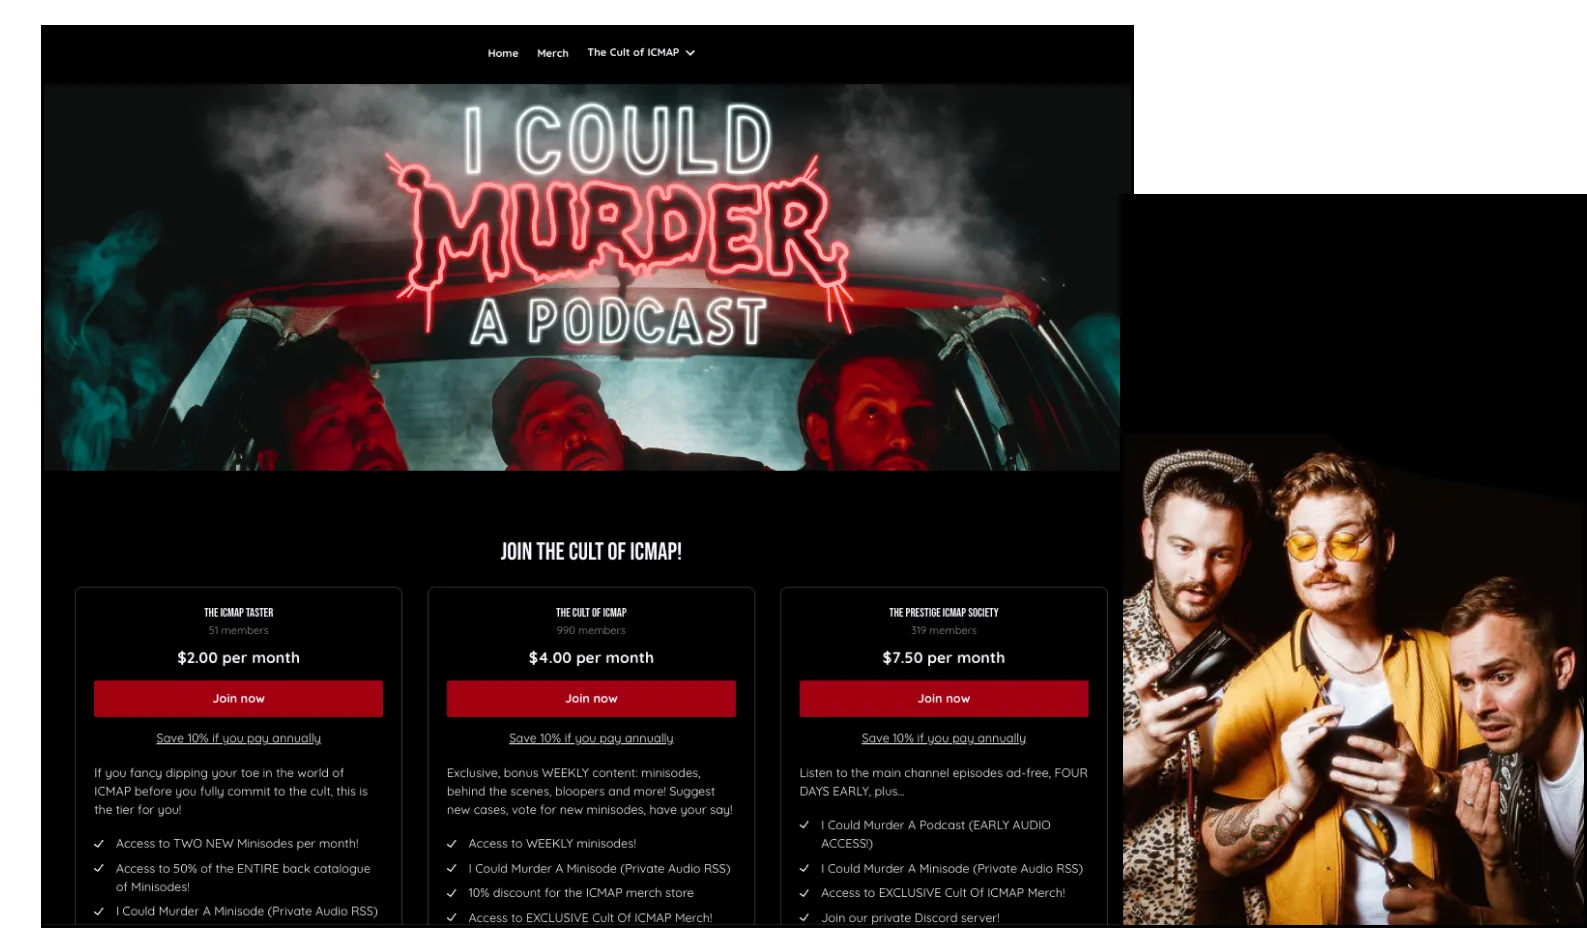Open annual savings link under ICMAP Taster
The width and height of the screenshot is (1587, 952).
pyautogui.click(x=238, y=739)
